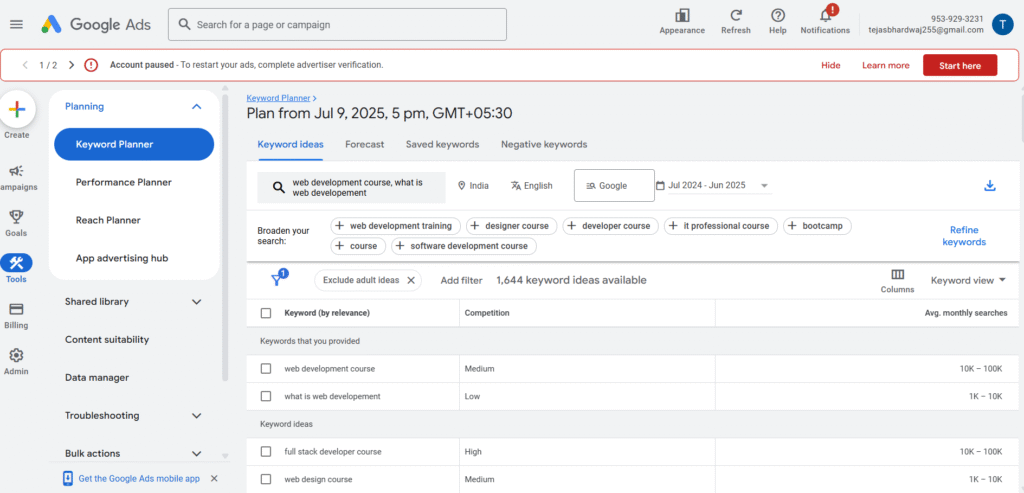Switch to the Keyword ideas tab
The image size is (1024, 493).
tap(290, 144)
